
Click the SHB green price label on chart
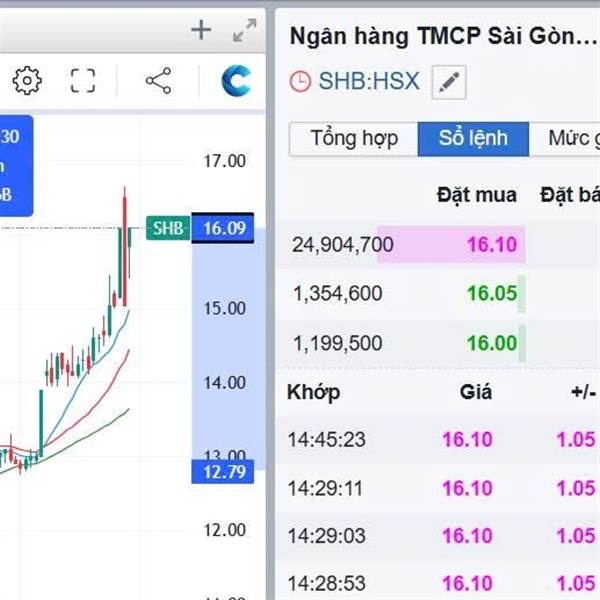point(168,228)
